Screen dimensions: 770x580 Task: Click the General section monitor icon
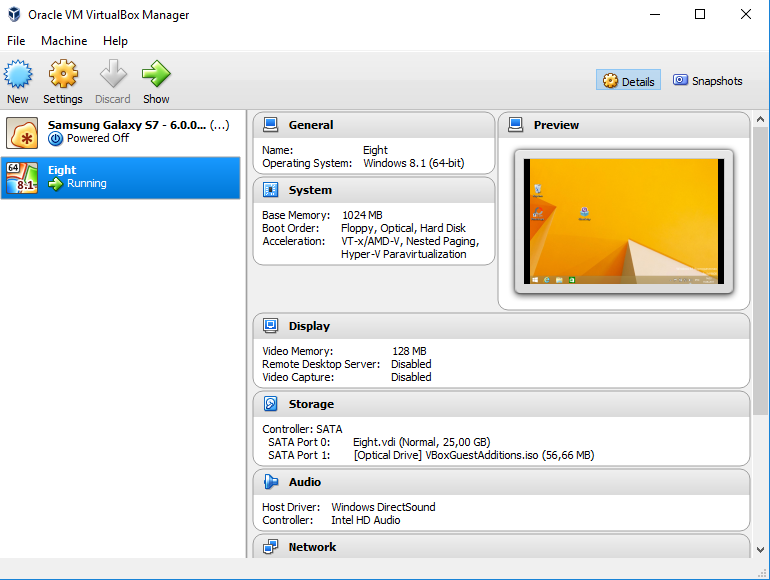(271, 125)
